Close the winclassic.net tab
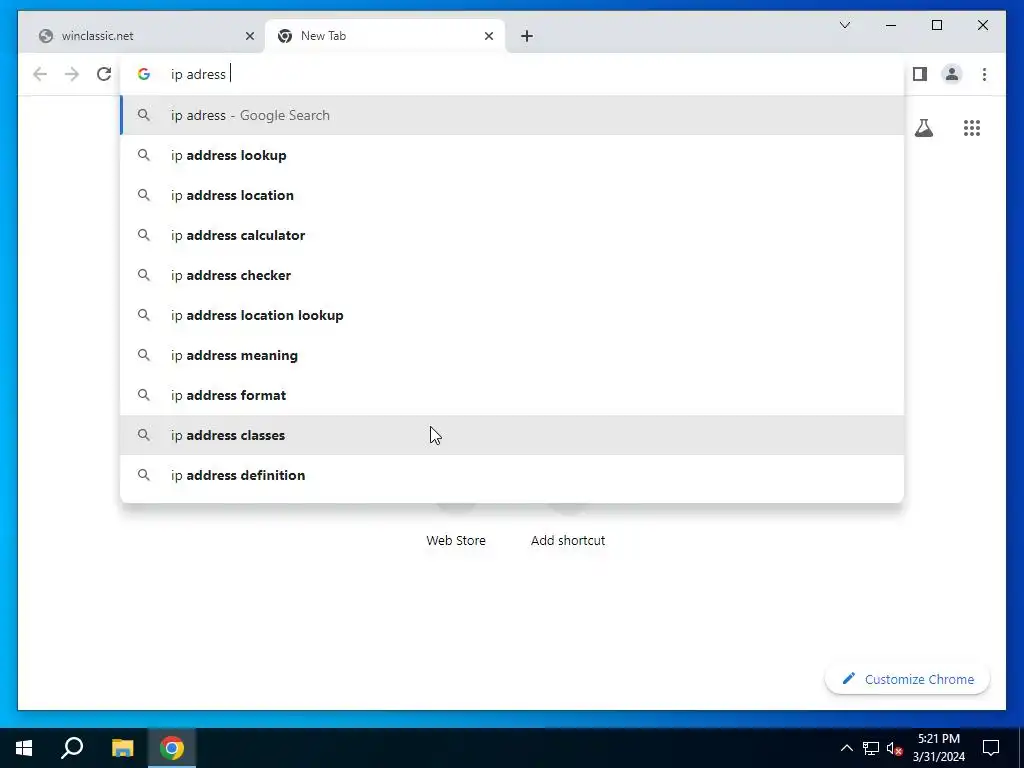This screenshot has height=768, width=1024. tap(249, 36)
